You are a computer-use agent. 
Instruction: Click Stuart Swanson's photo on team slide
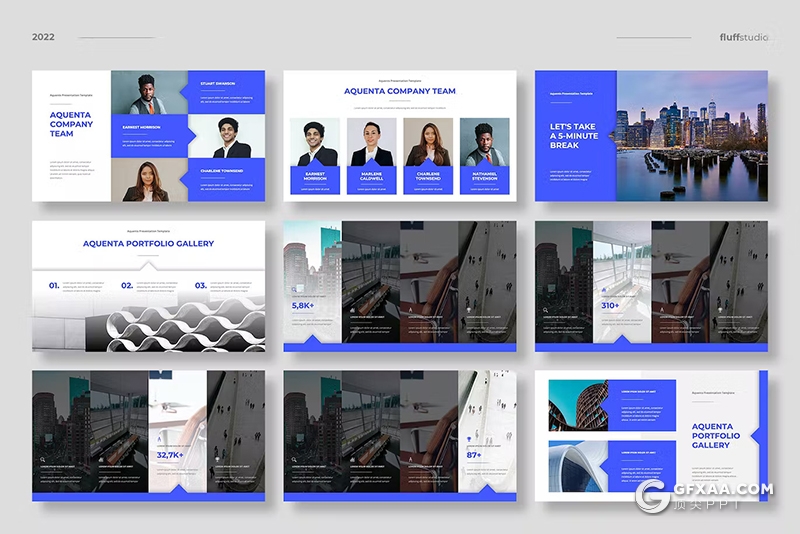[x=149, y=93]
